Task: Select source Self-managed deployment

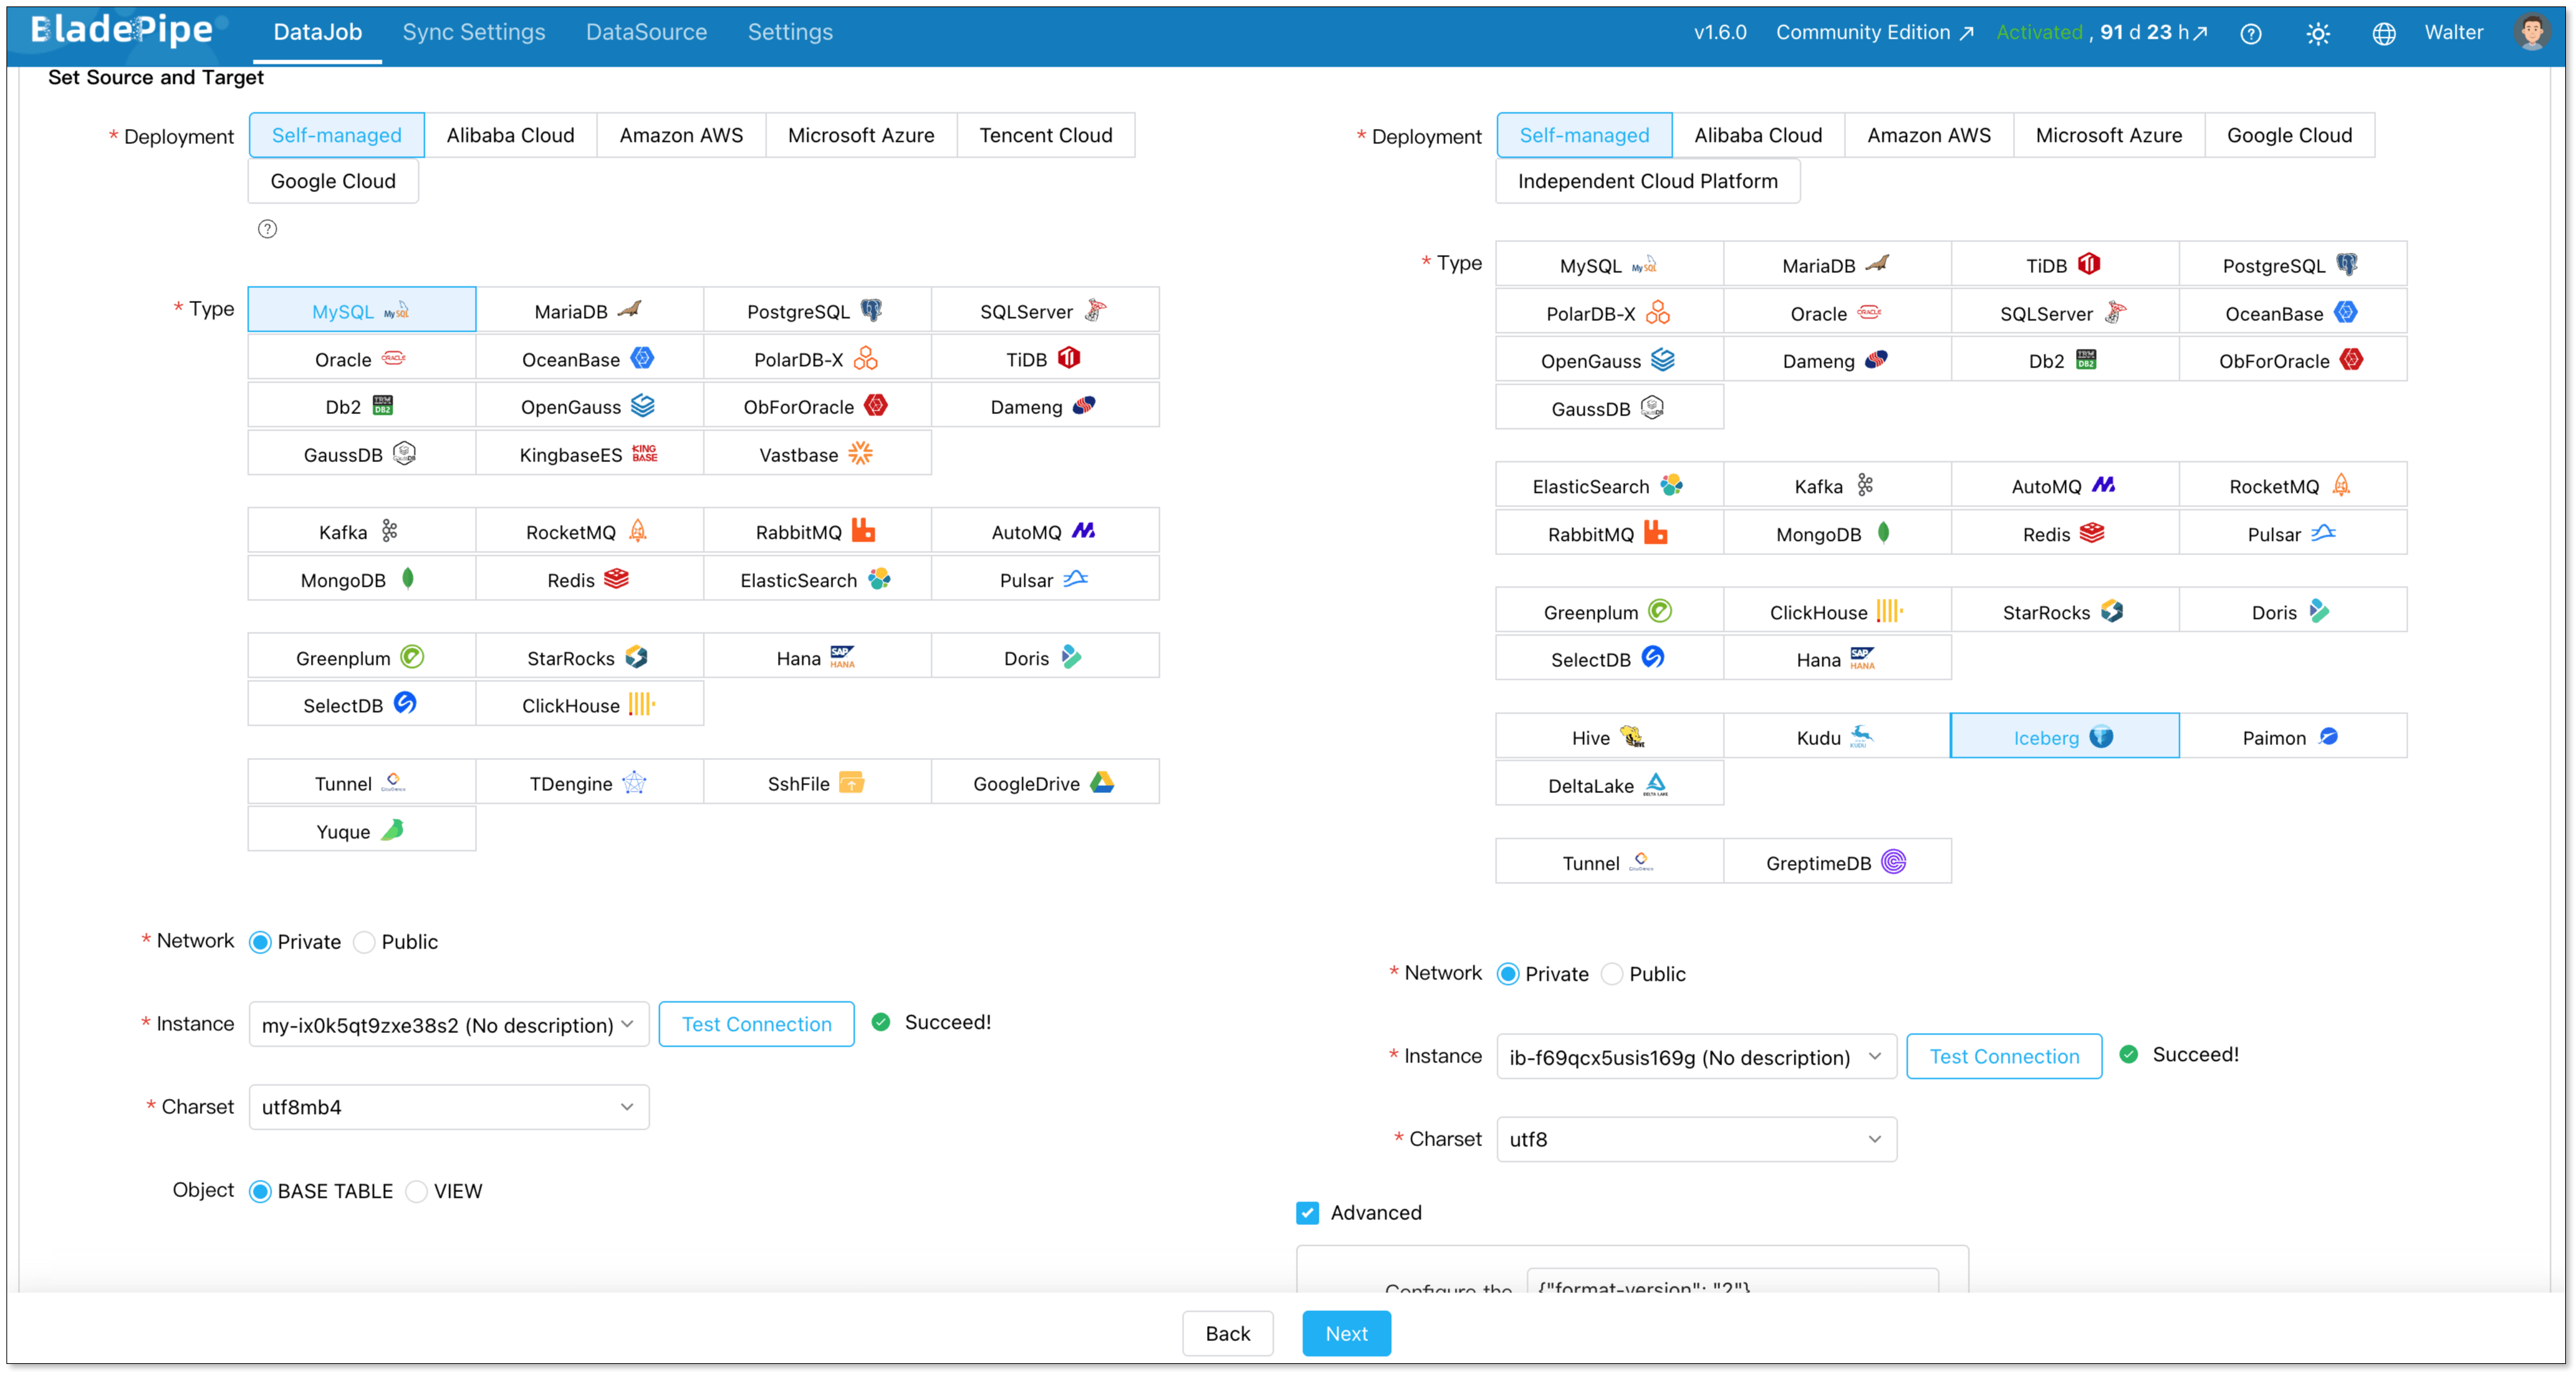Action: point(336,135)
